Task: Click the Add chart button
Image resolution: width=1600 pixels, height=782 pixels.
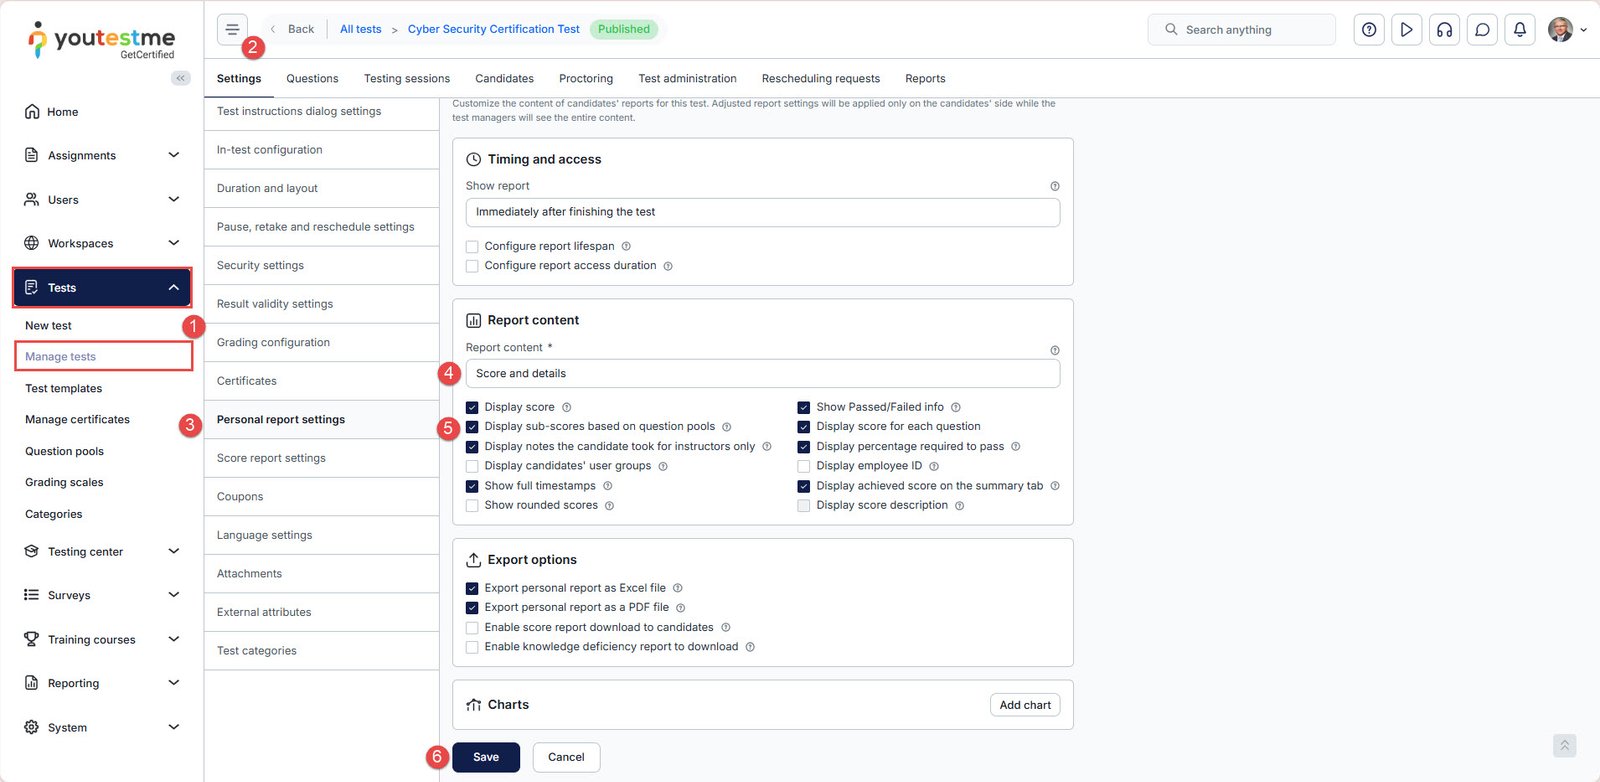Action: [1024, 705]
